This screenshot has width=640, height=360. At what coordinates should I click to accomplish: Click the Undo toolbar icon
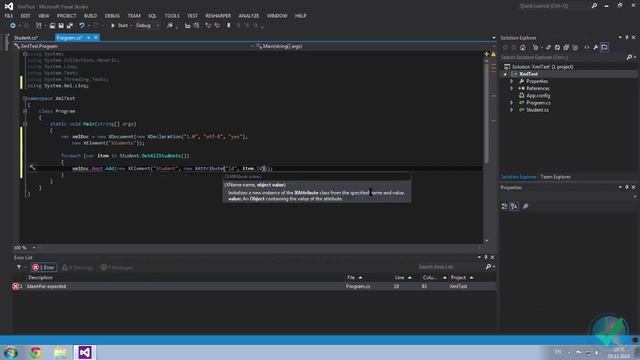(x=82, y=26)
